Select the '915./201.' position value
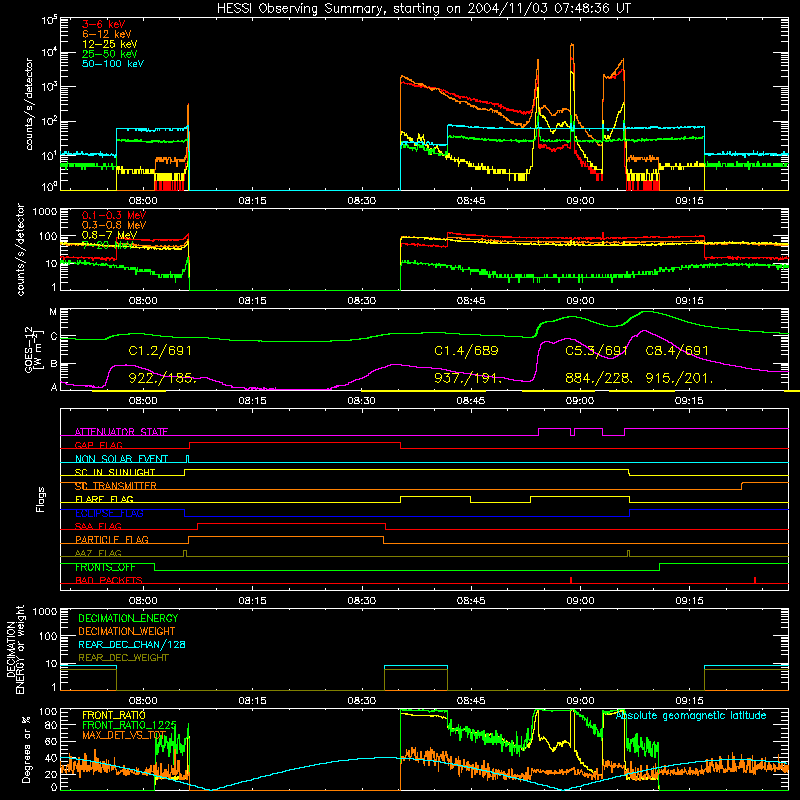The width and height of the screenshot is (800, 800). (x=679, y=378)
